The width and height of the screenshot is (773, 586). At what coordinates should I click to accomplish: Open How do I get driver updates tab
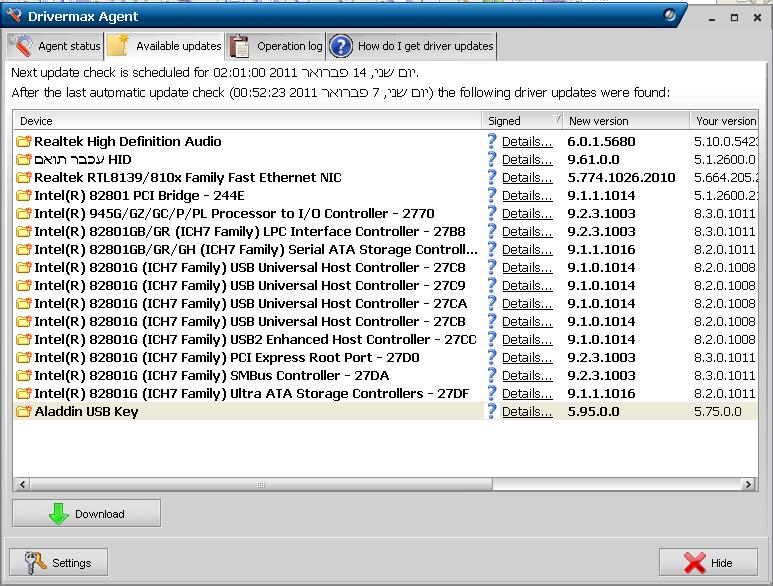tap(411, 46)
